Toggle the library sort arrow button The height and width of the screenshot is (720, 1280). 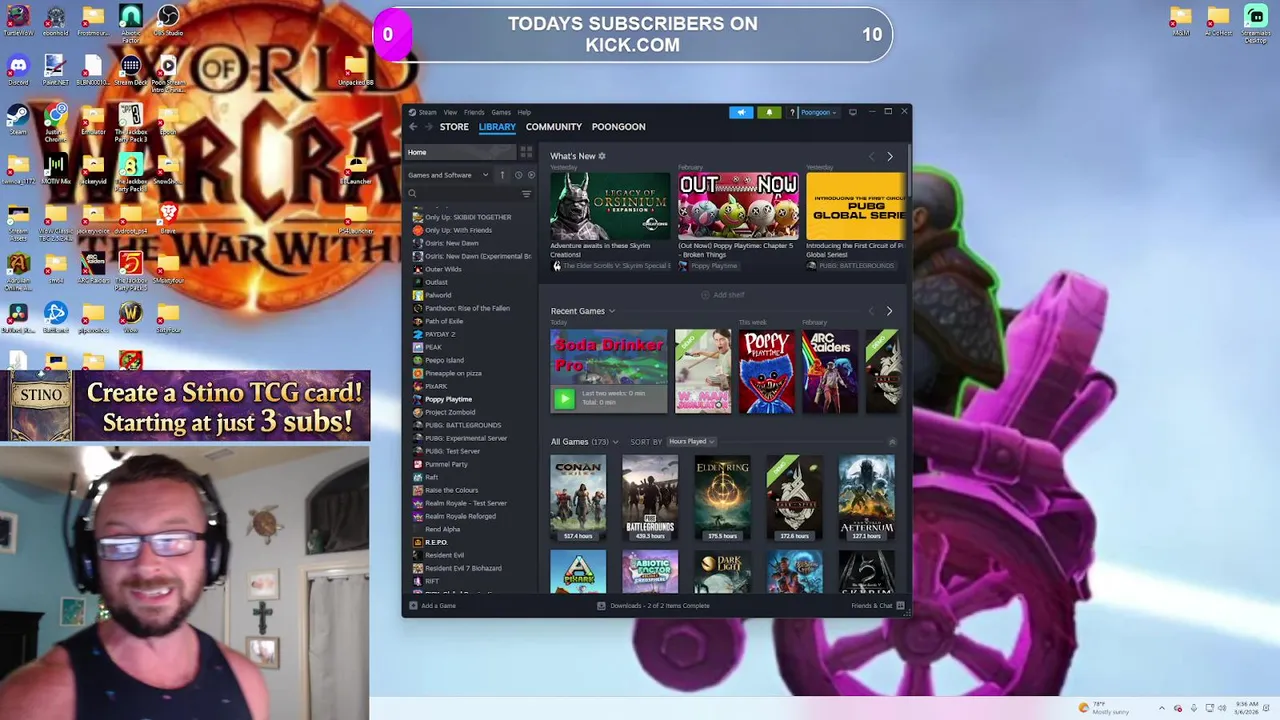coord(502,175)
